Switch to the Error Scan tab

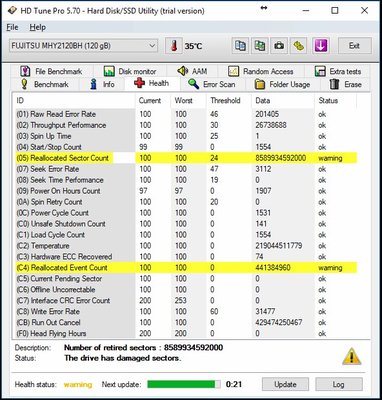click(212, 84)
